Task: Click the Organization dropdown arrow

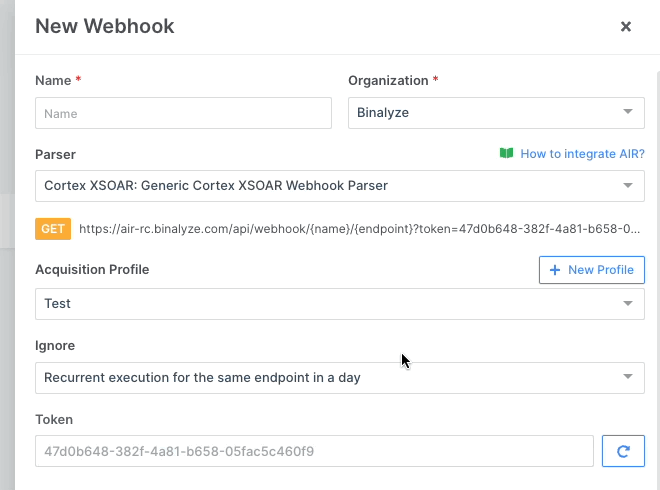Action: point(627,112)
